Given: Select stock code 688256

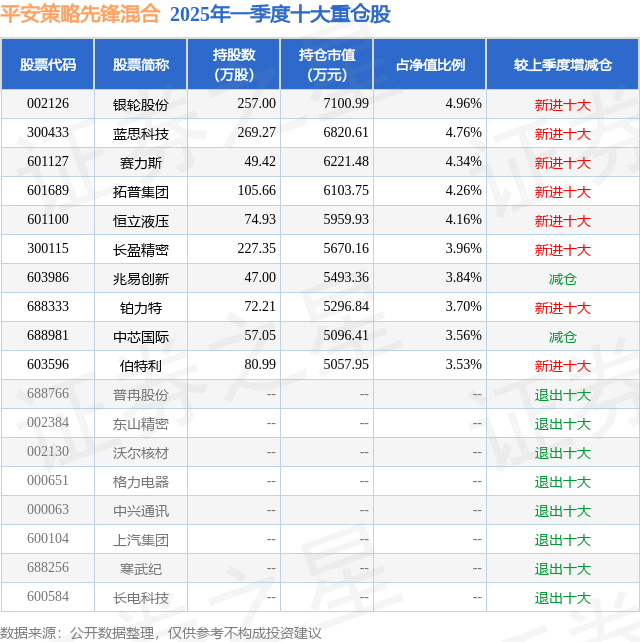Looking at the screenshot, I should (x=48, y=569).
